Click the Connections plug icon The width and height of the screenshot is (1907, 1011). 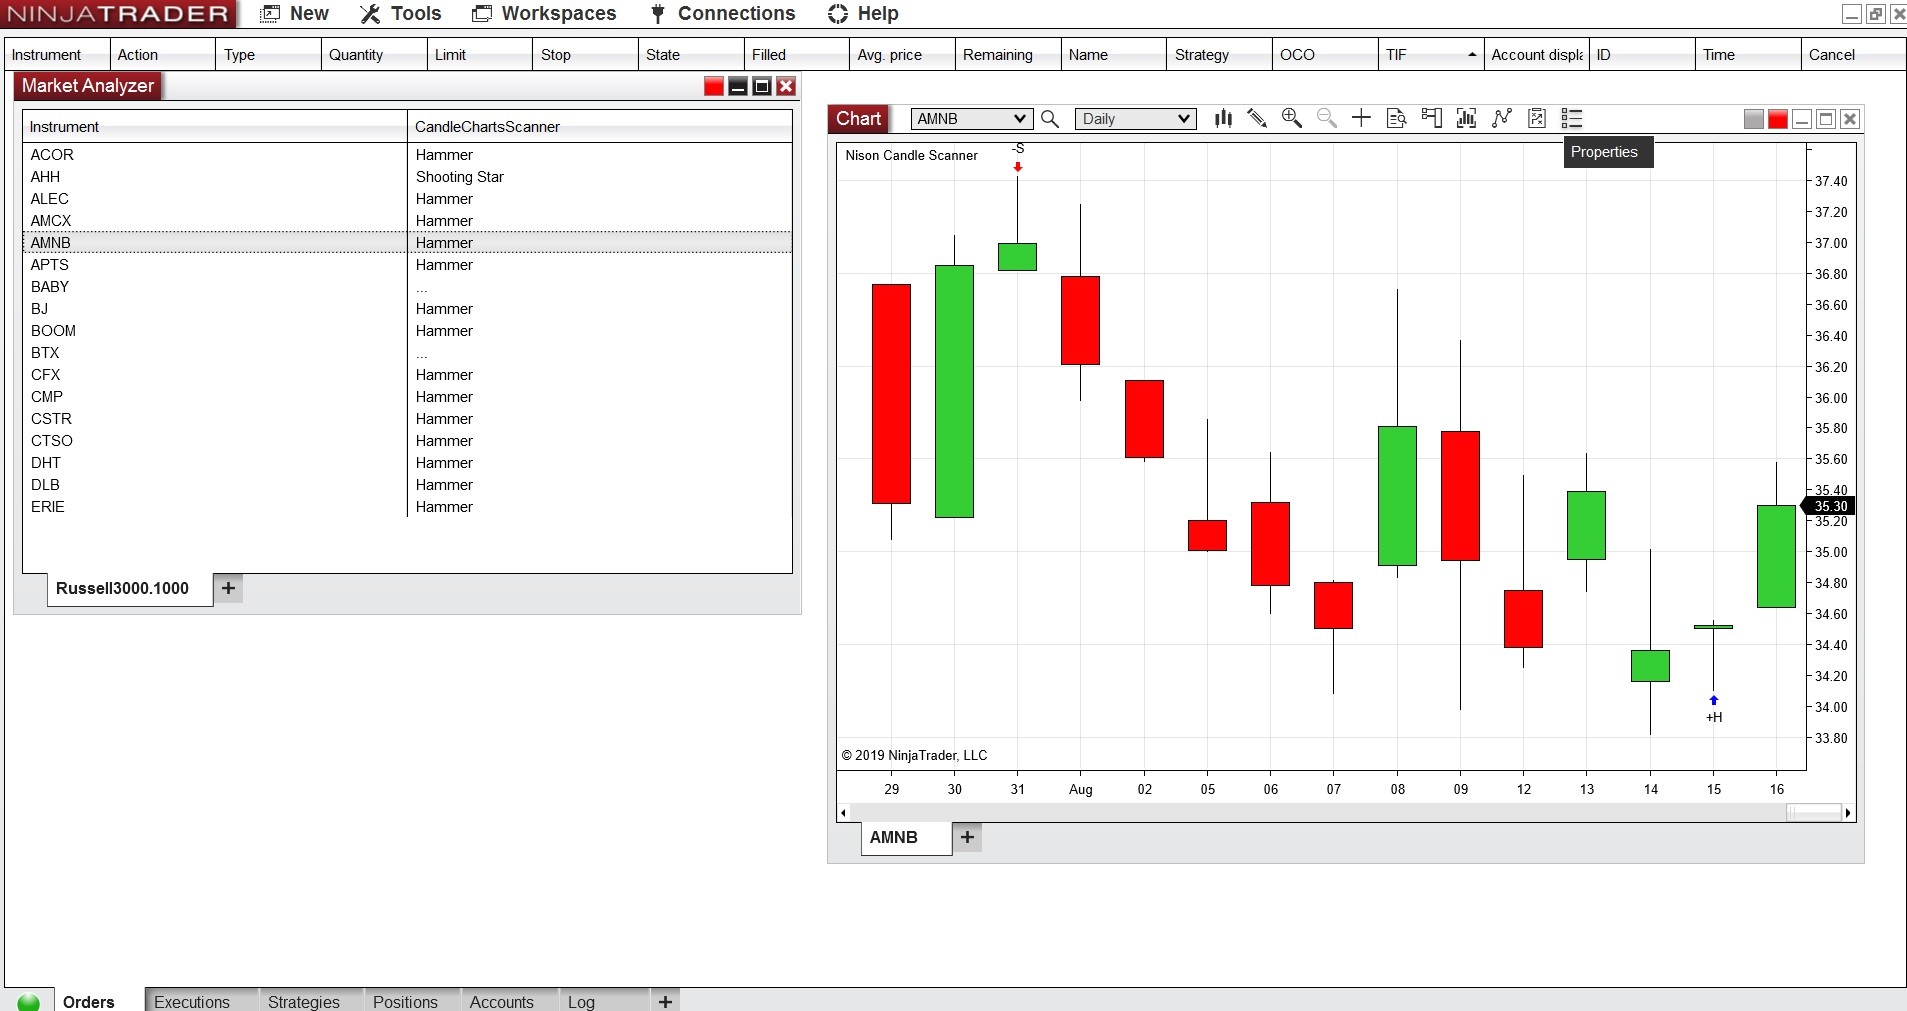point(658,14)
